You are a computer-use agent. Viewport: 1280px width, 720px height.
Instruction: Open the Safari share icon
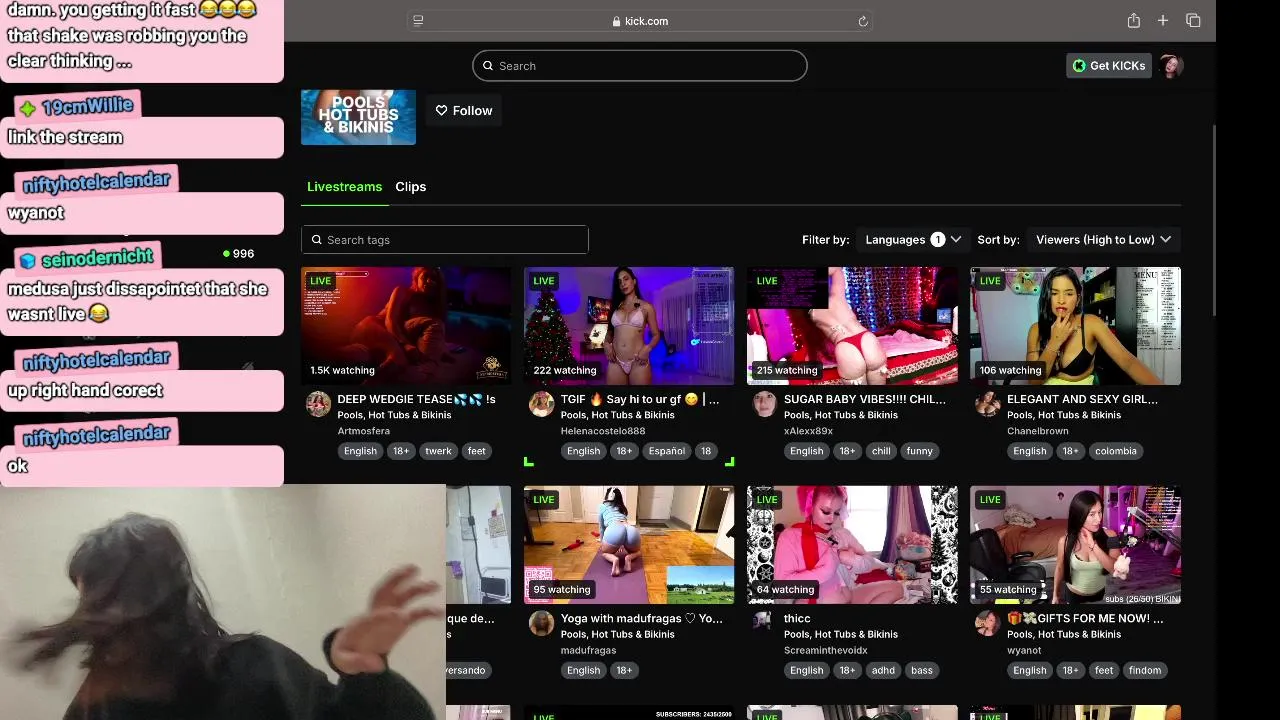pyautogui.click(x=1133, y=21)
